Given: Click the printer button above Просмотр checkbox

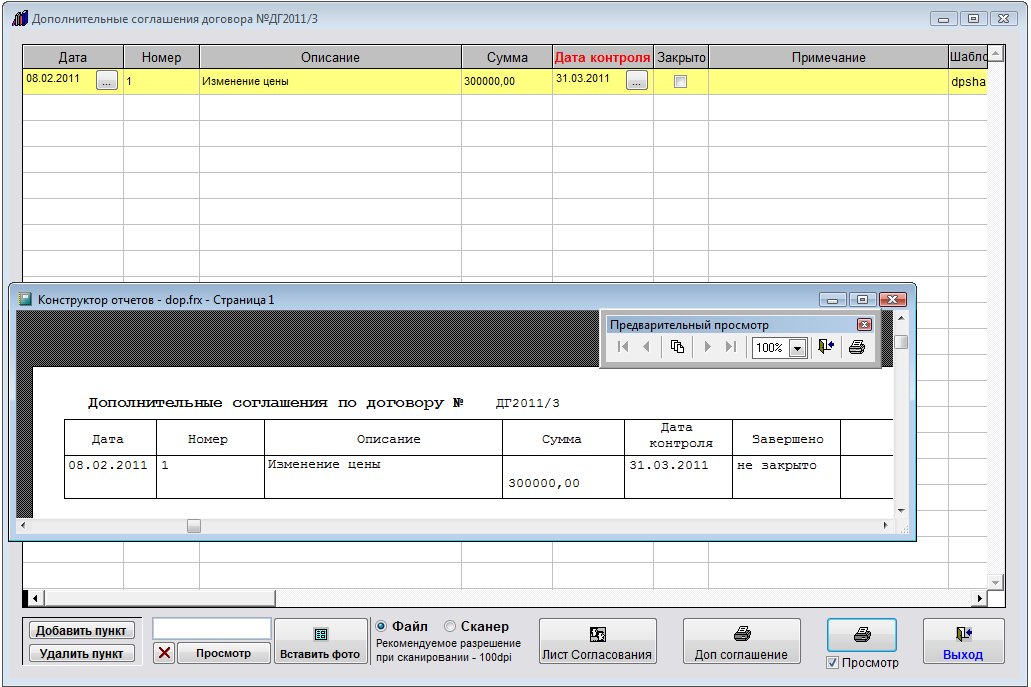Looking at the screenshot, I should (861, 635).
